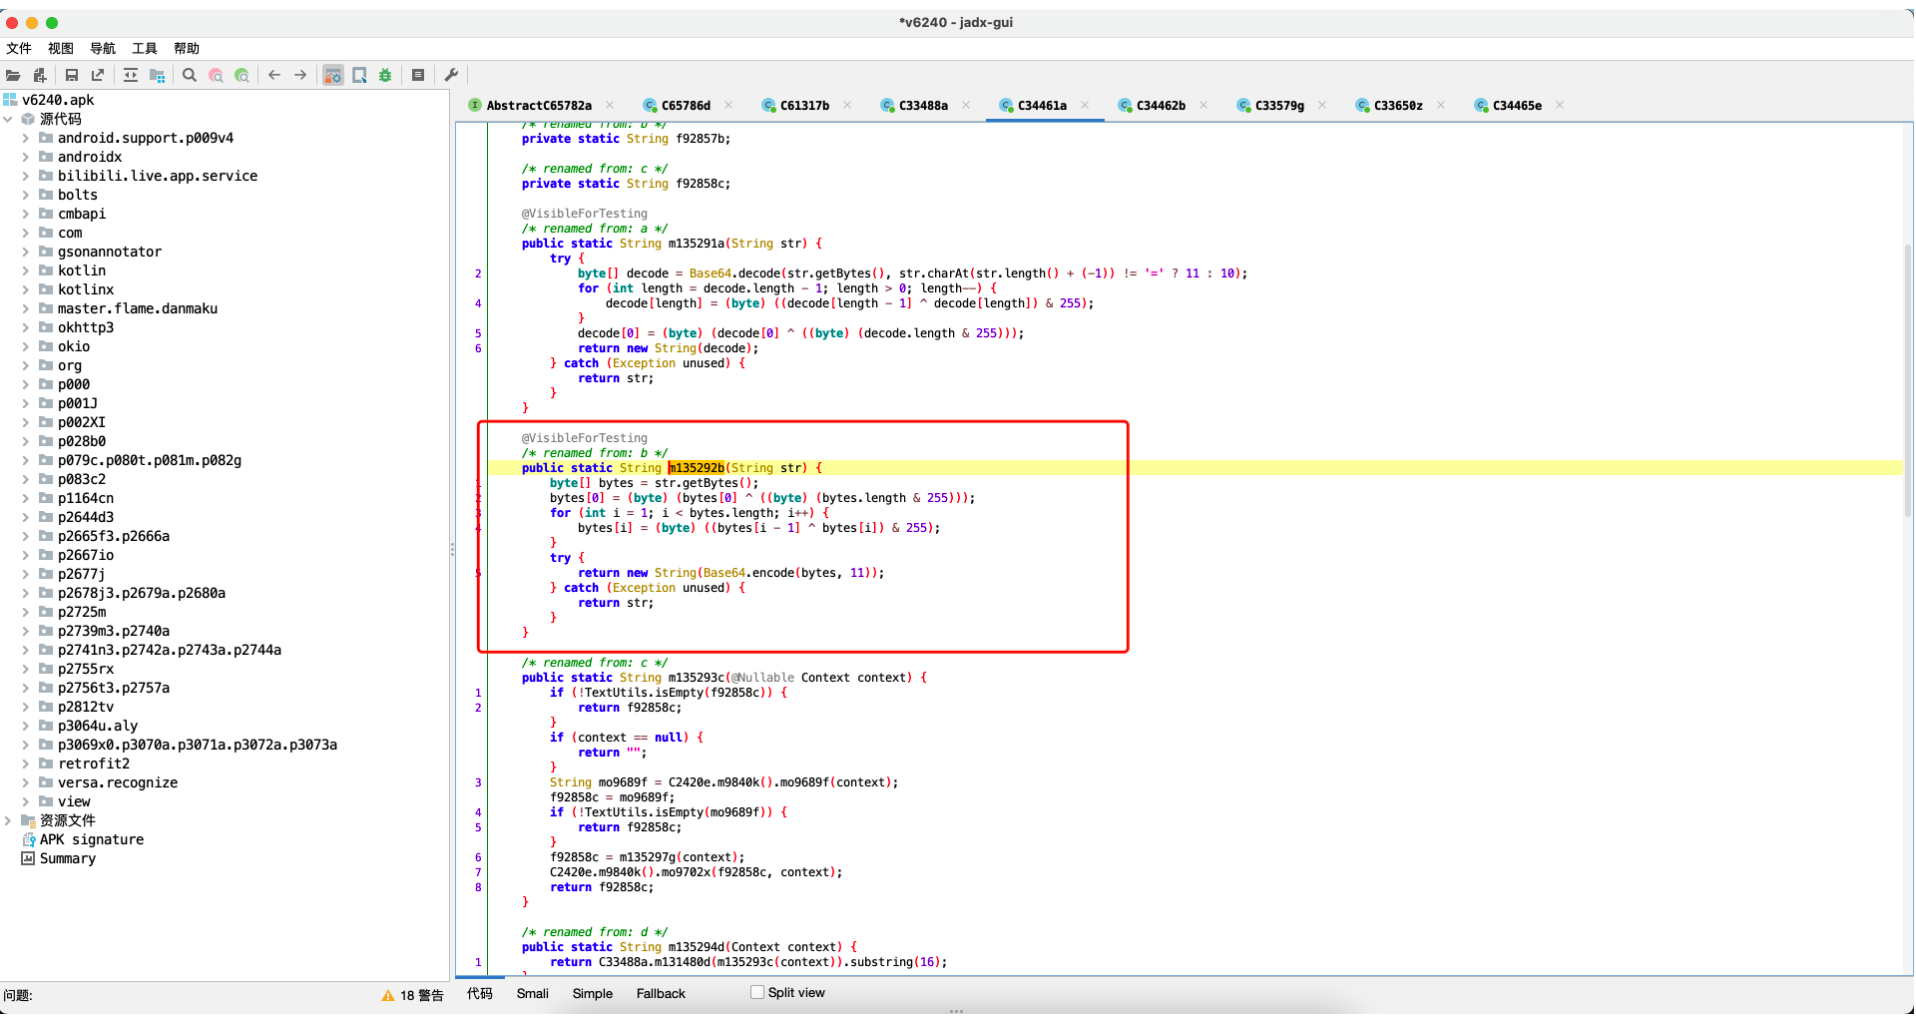1916x1018 pixels.
Task: Switch to Simple view mode
Action: click(592, 993)
